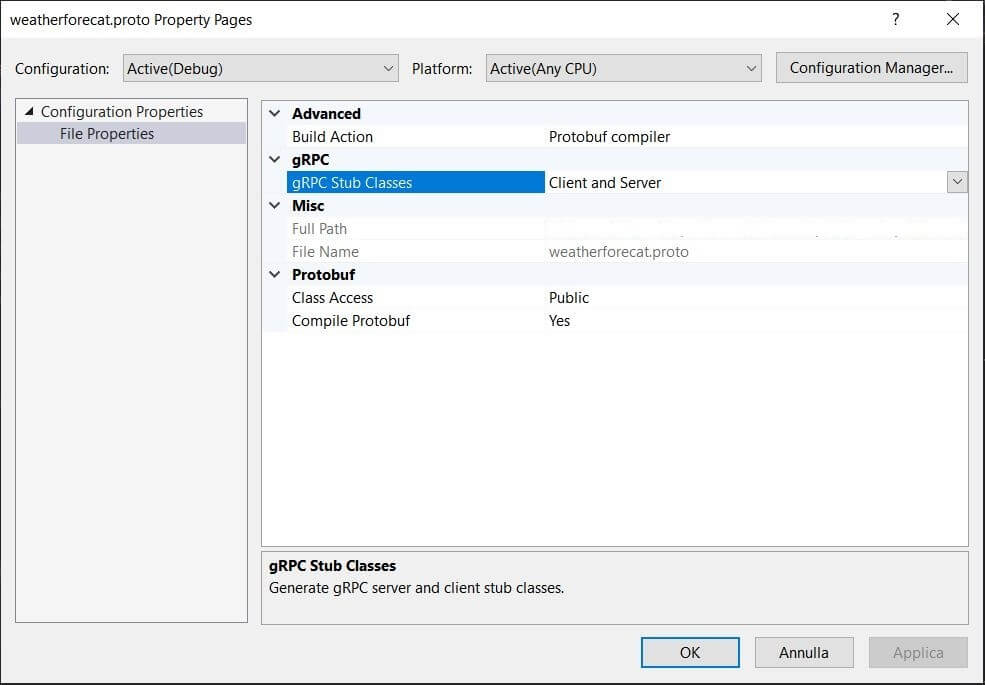This screenshot has height=685, width=985.
Task: Click the Compile Protobuf Yes value
Action: 559,321
